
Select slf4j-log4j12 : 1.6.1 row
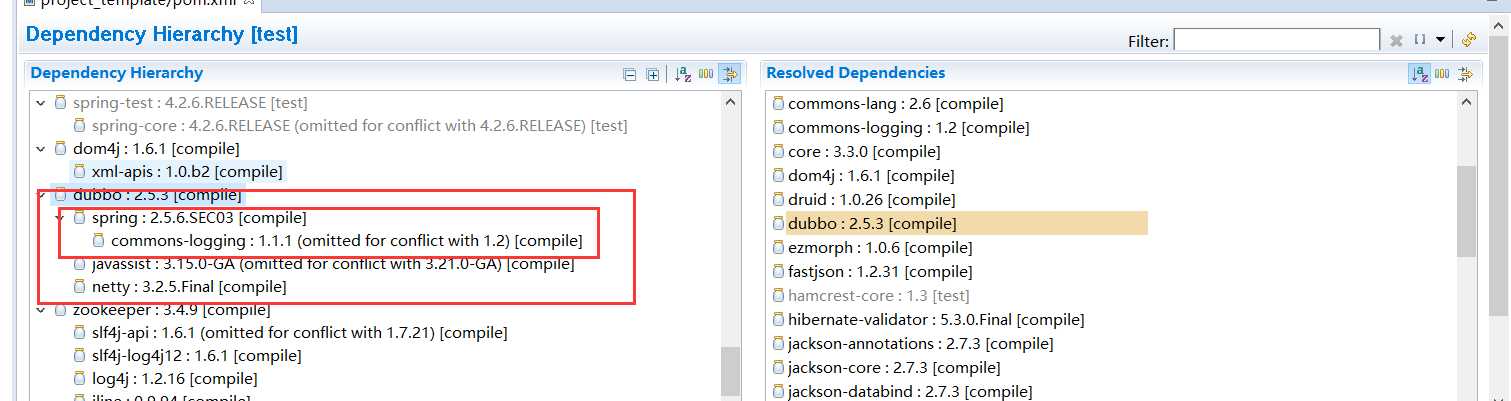click(x=187, y=356)
